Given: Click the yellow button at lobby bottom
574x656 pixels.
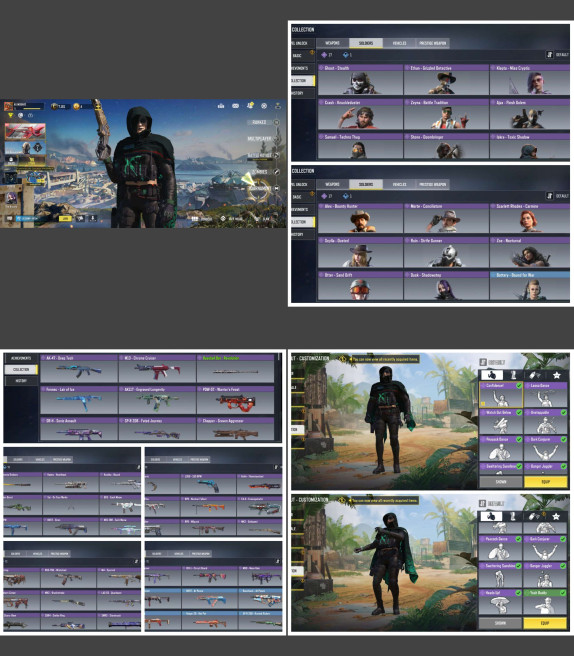Looking at the screenshot, I should pos(64,218).
